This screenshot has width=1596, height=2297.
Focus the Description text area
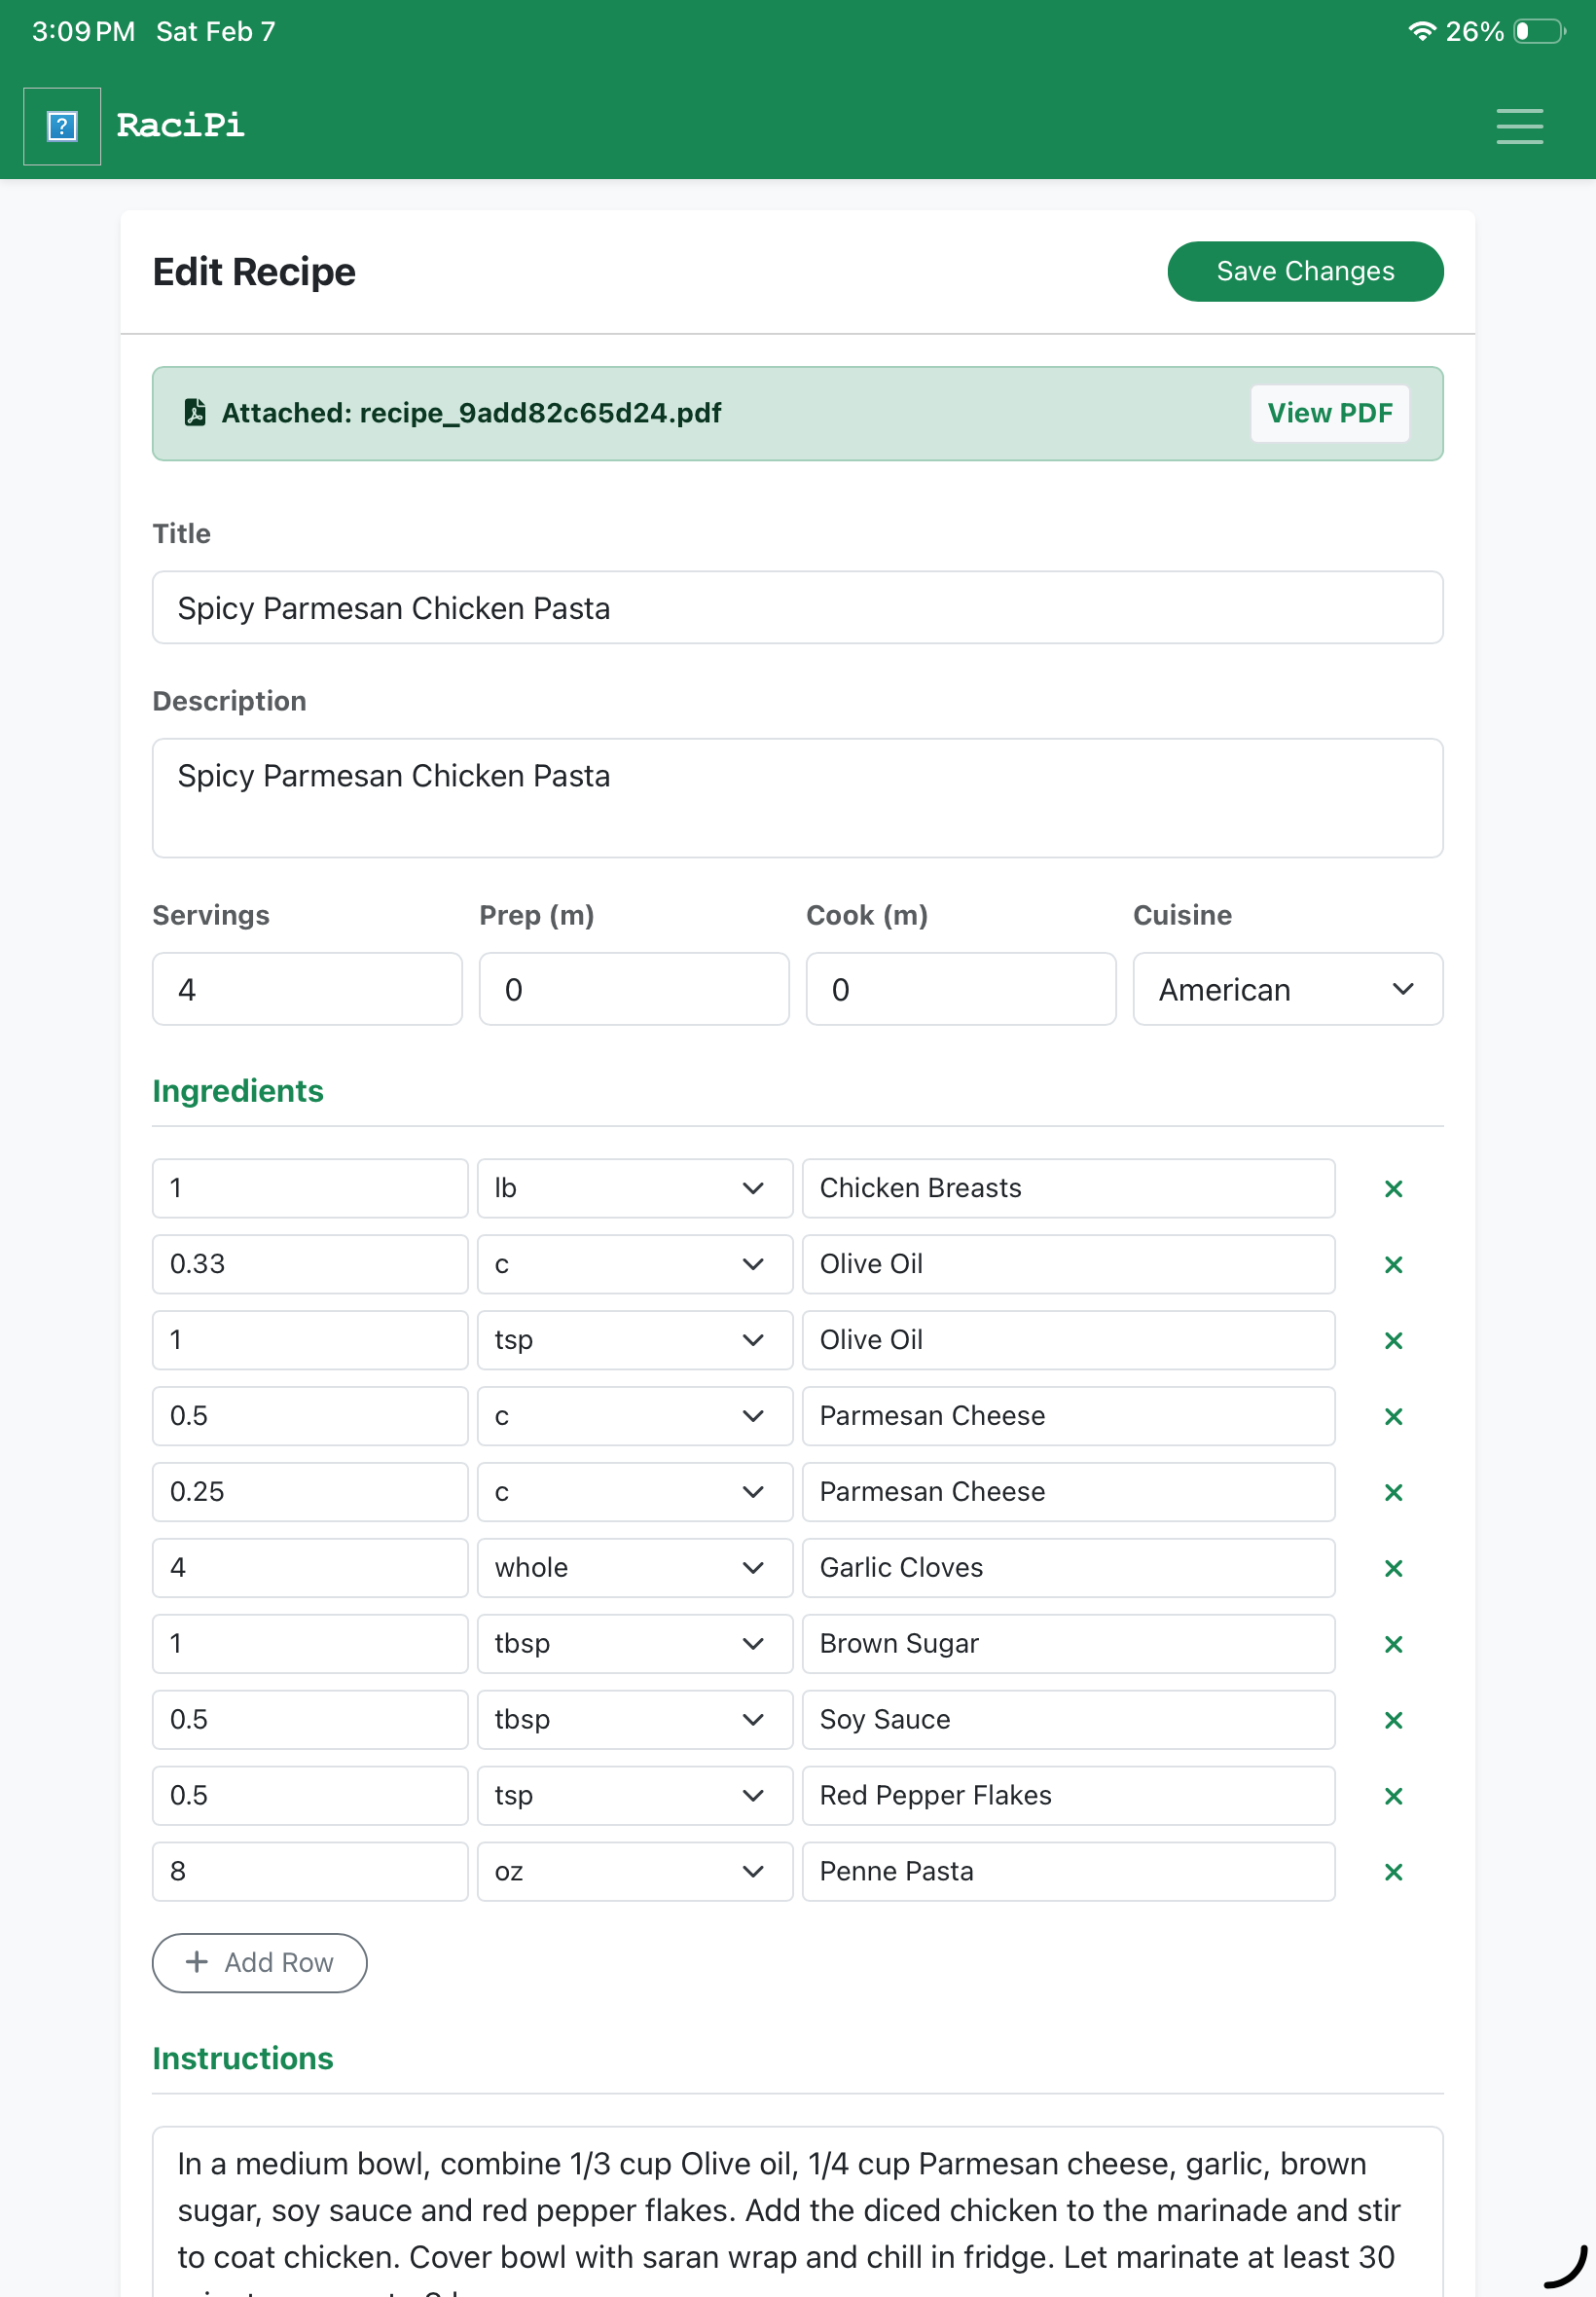pos(796,798)
